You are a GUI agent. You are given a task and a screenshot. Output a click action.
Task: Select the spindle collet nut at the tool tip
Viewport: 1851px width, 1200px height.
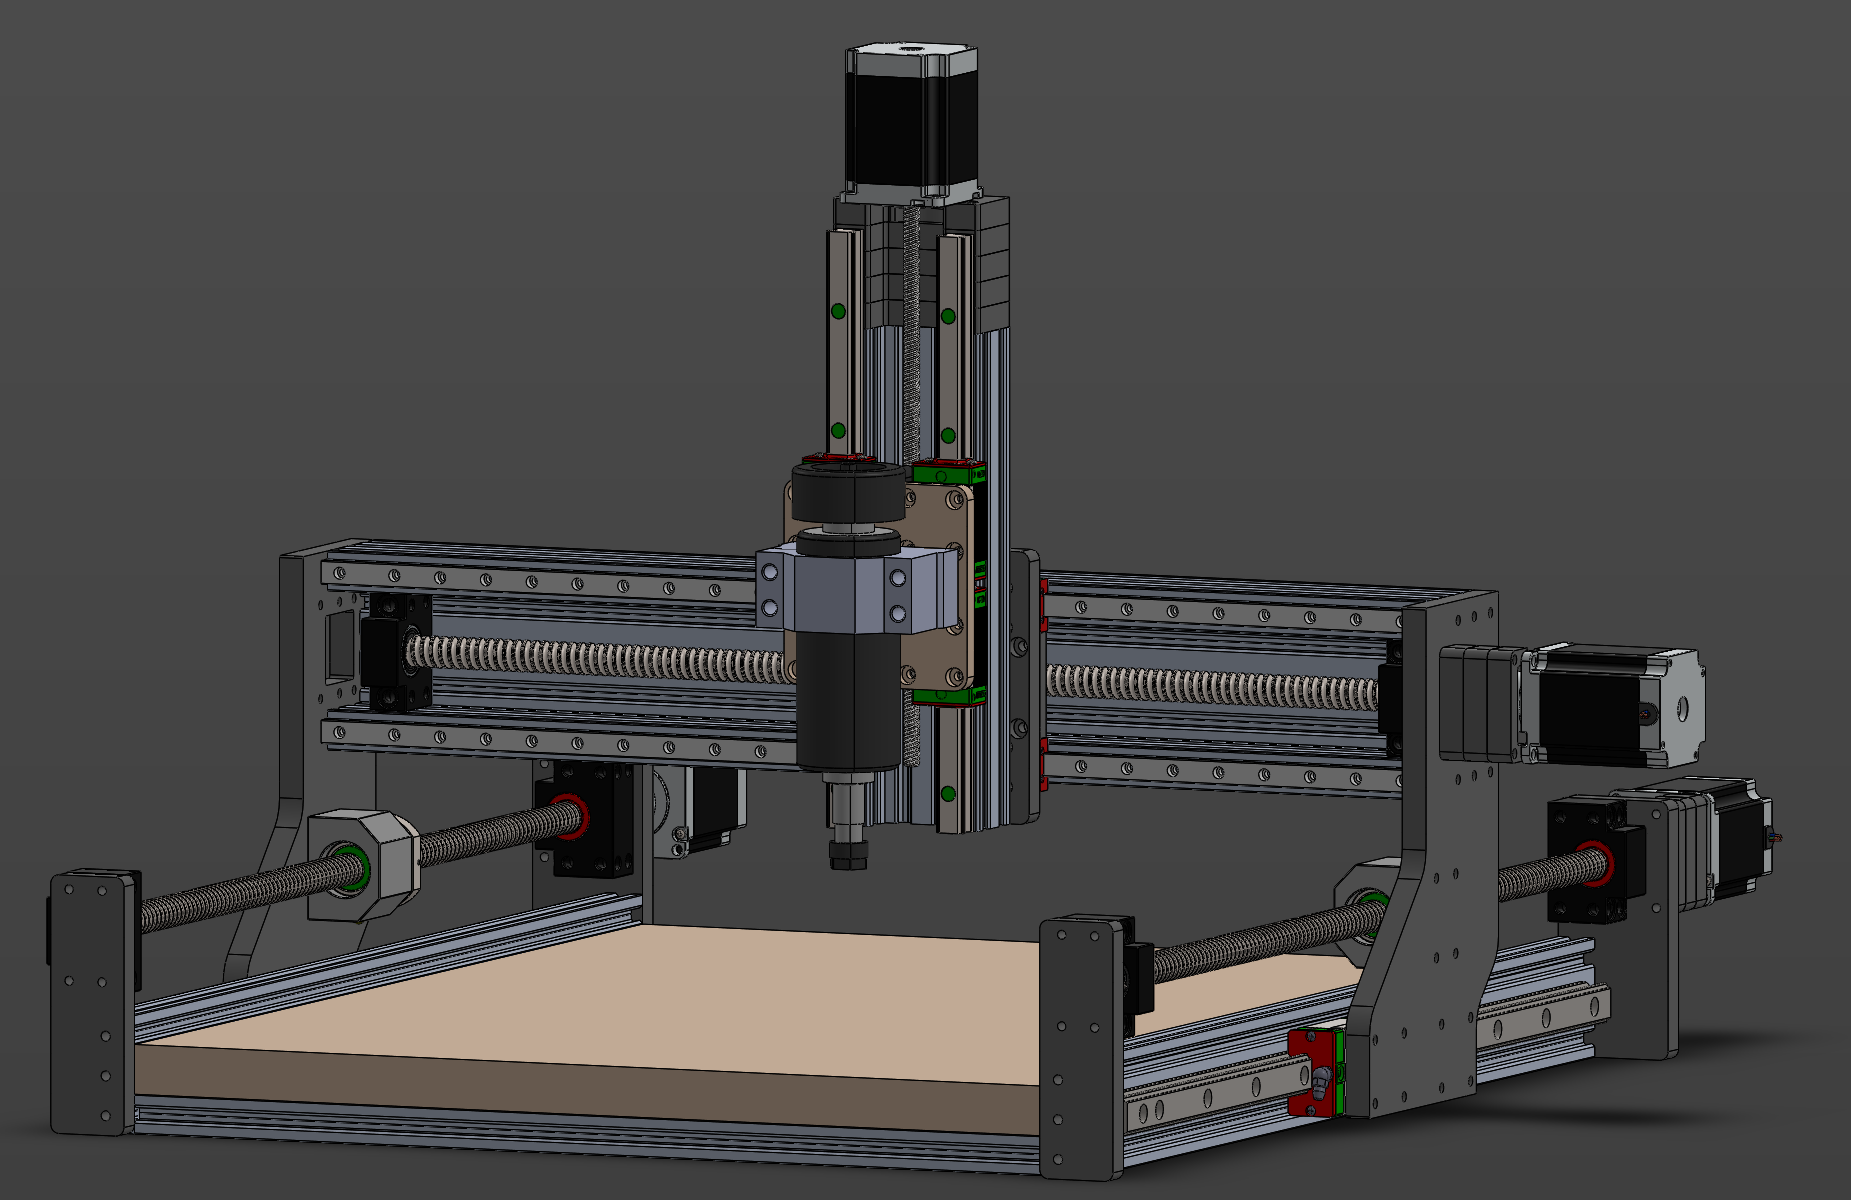pos(846,854)
